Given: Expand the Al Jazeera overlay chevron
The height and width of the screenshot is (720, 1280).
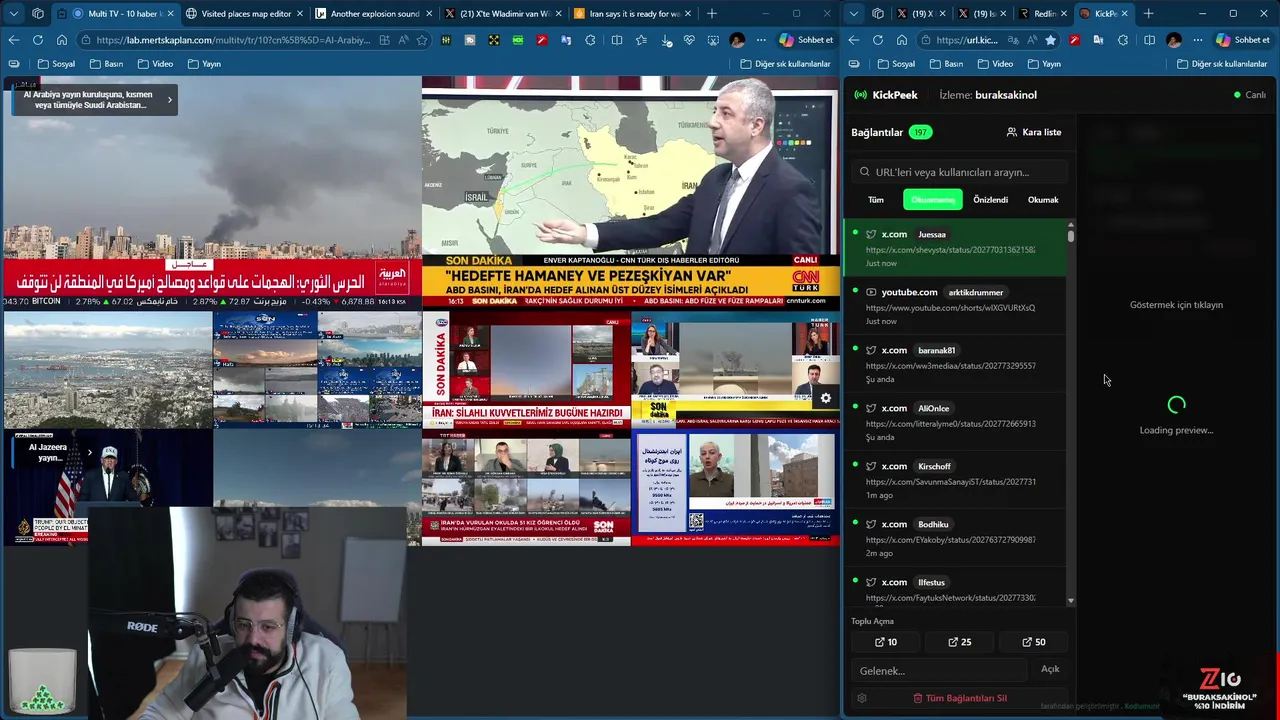Looking at the screenshot, I should click(89, 452).
